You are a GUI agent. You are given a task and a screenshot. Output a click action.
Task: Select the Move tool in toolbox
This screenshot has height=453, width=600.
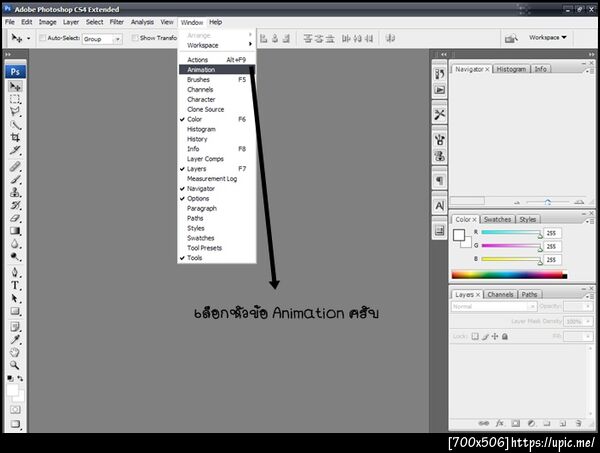15,86
